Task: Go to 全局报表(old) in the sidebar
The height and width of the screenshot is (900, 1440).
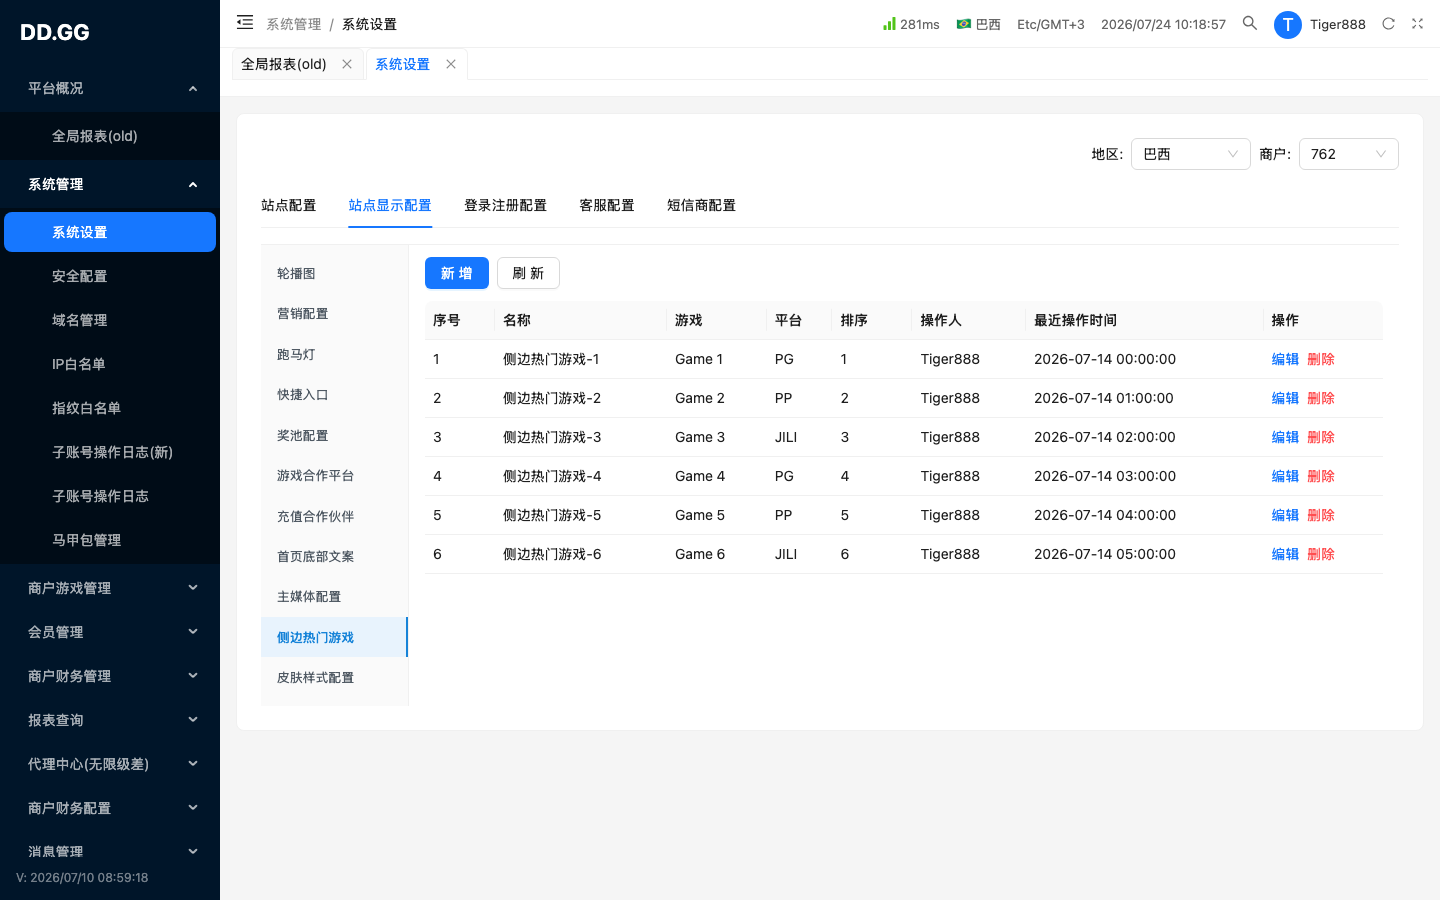Action: pos(110,136)
